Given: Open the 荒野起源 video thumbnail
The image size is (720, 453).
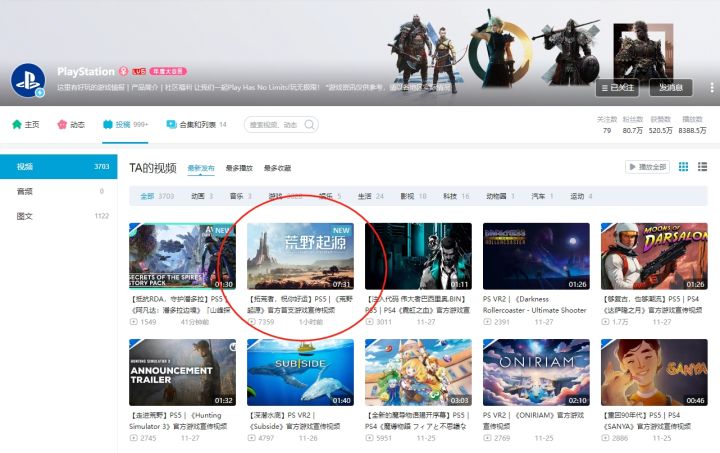Looking at the screenshot, I should 300,256.
